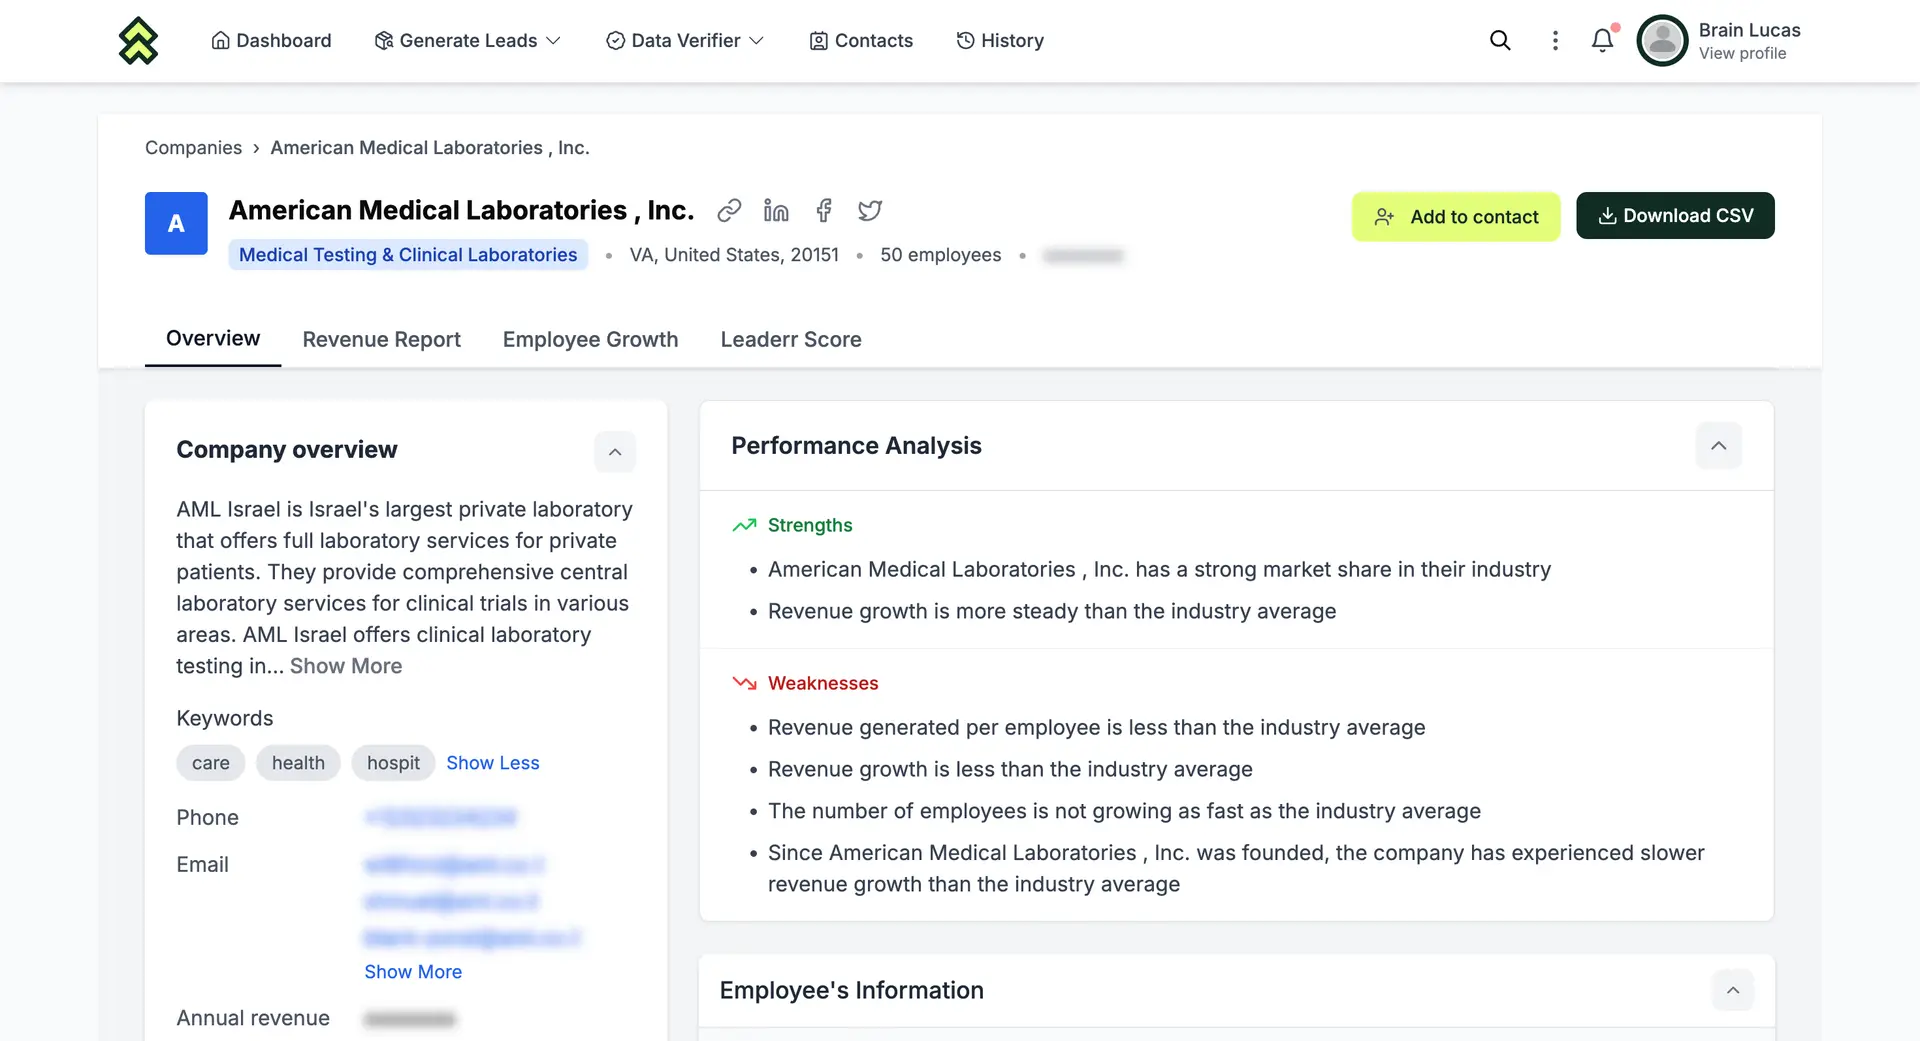The image size is (1920, 1041).
Task: Collapse the Performance Analysis panel
Action: pos(1718,446)
